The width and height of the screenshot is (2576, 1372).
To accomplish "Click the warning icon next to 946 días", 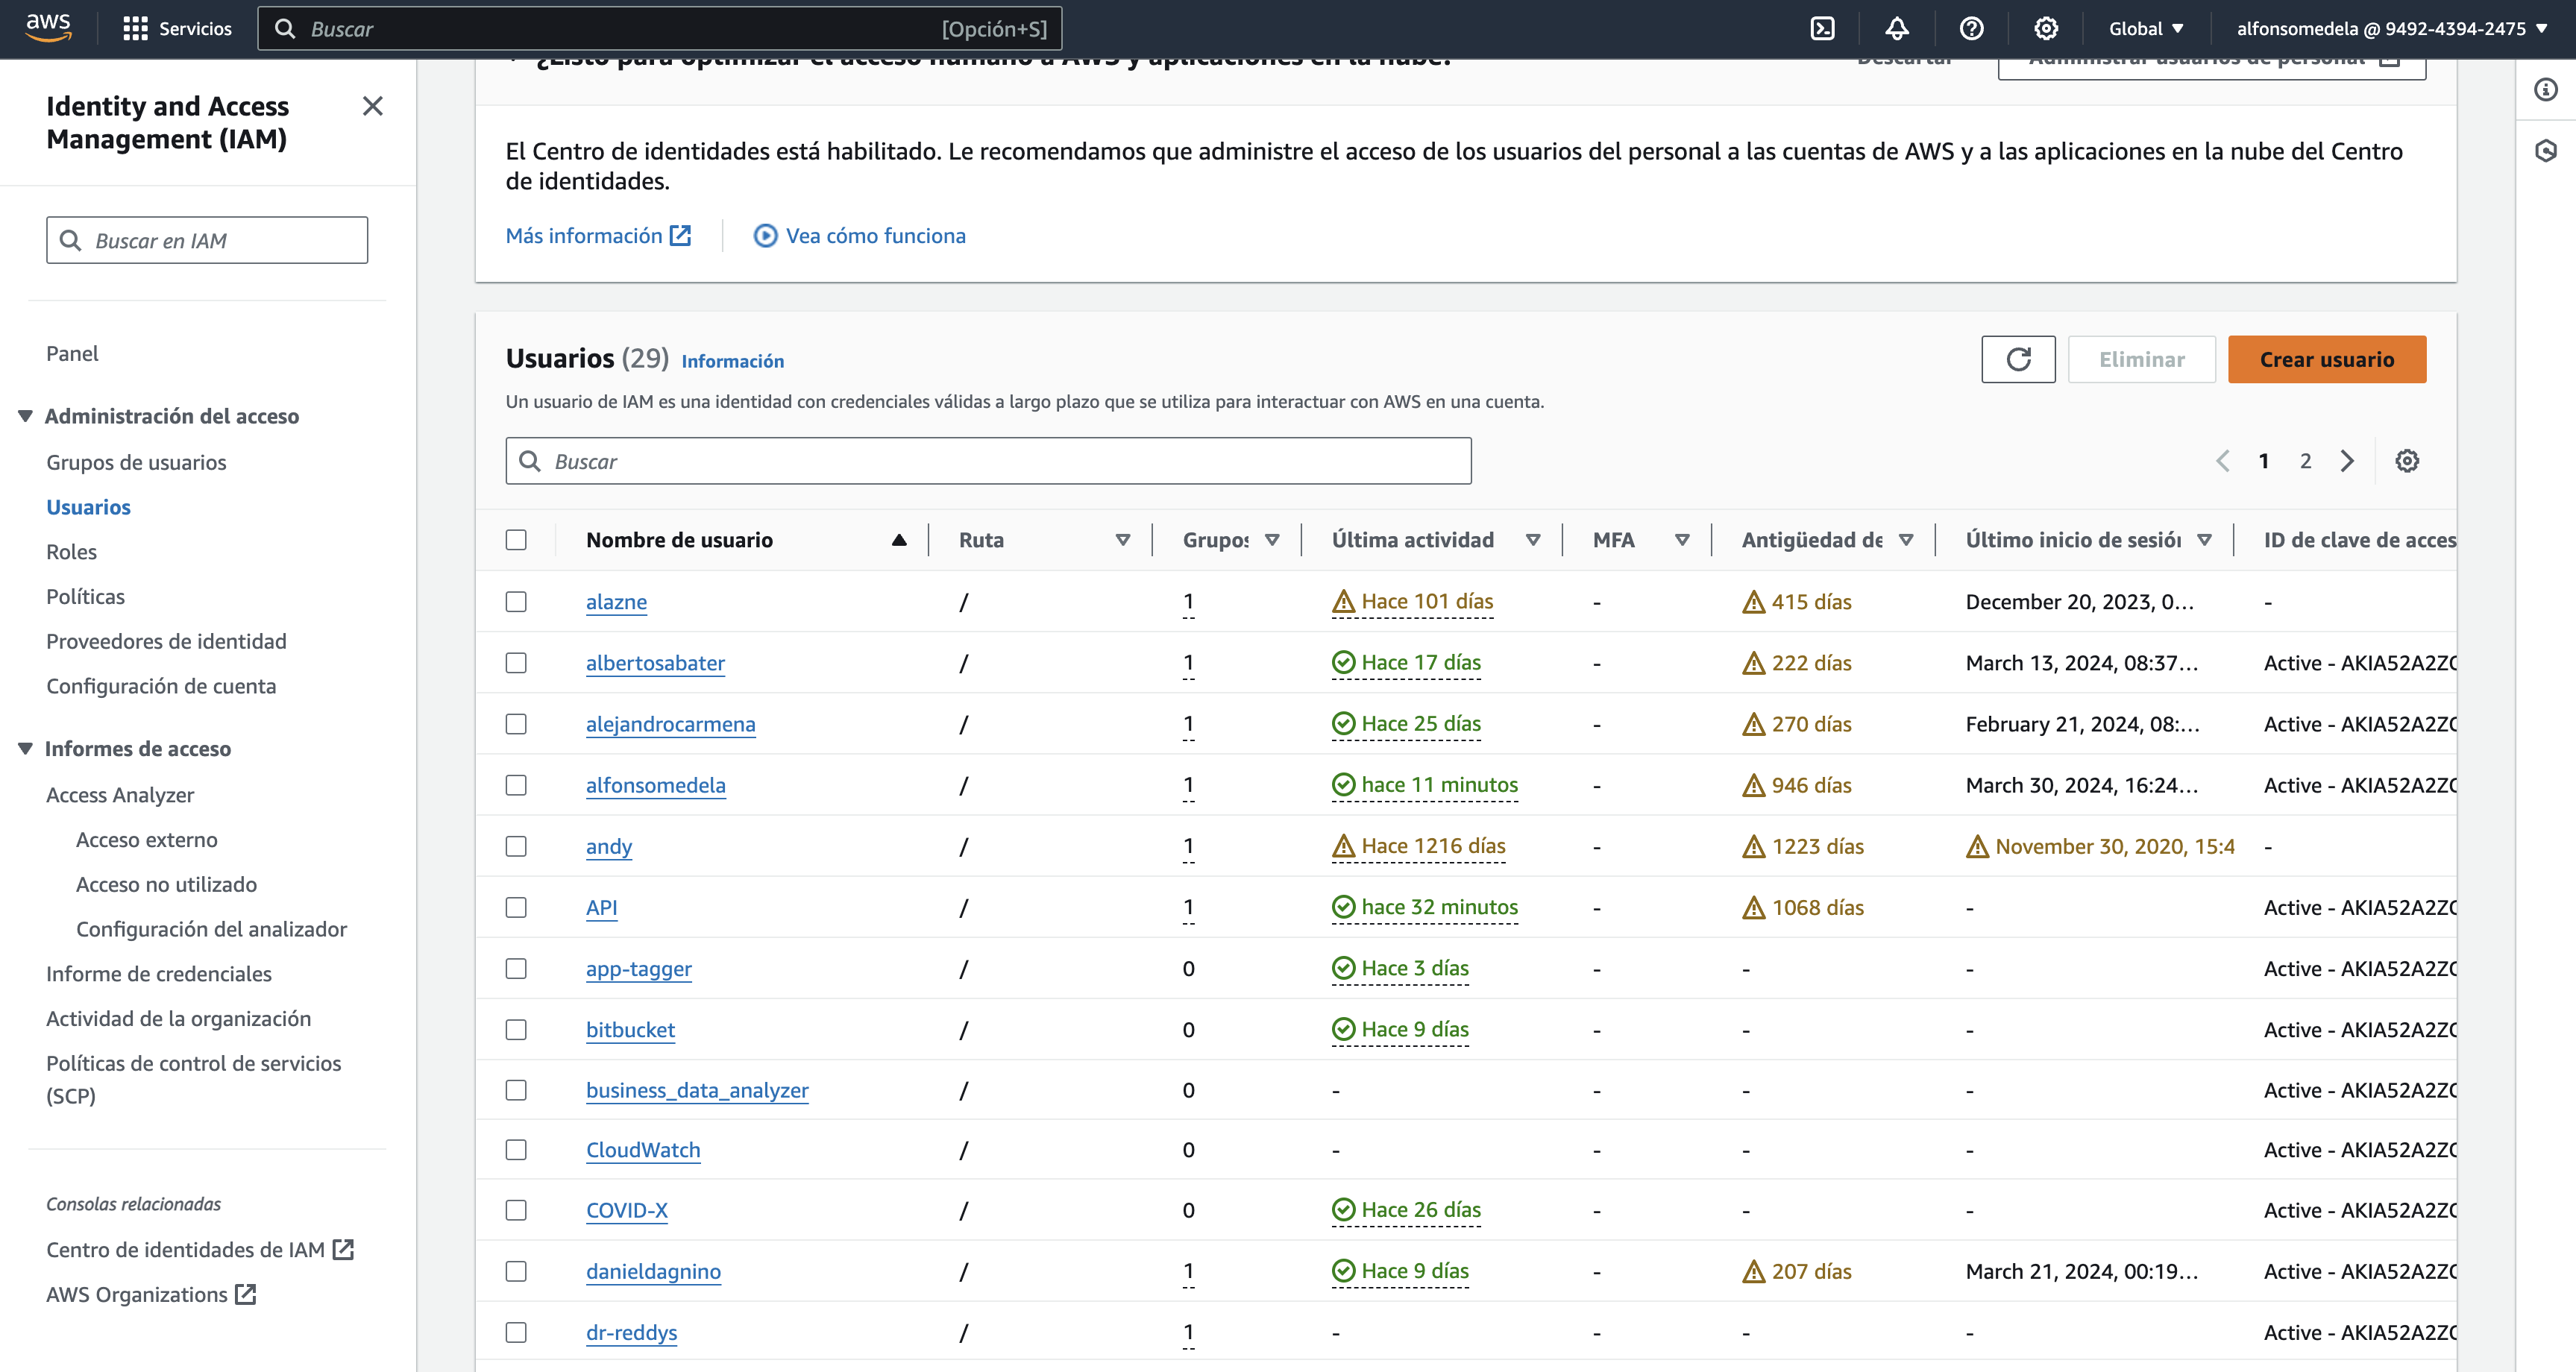I will pos(1754,786).
